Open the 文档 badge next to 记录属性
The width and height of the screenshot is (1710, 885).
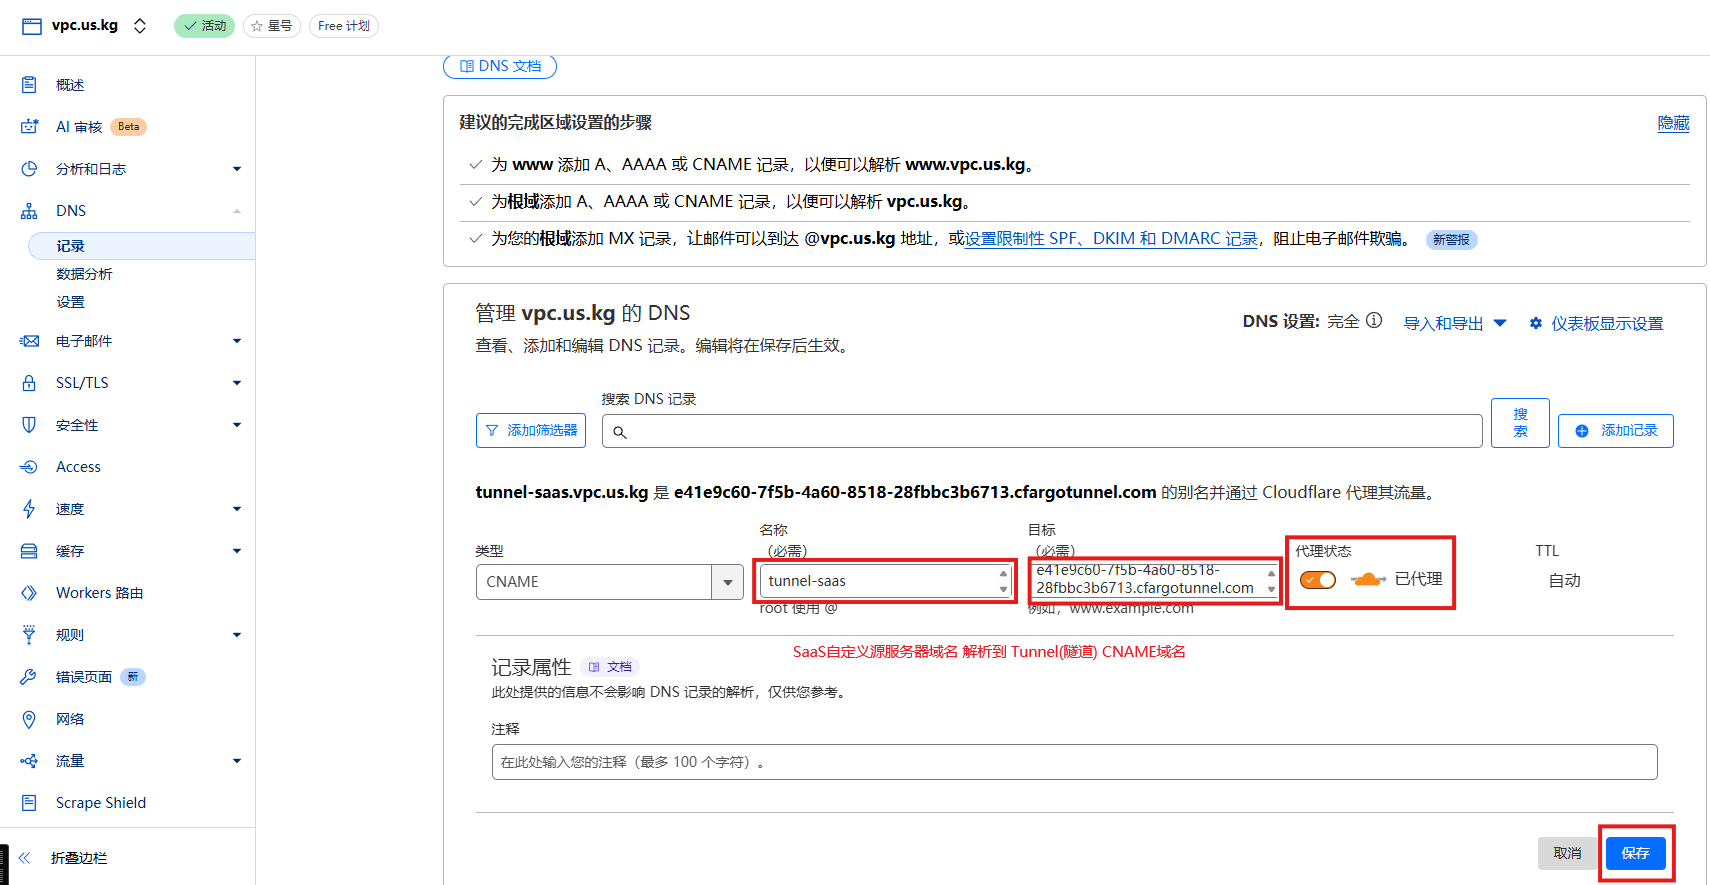coord(610,667)
